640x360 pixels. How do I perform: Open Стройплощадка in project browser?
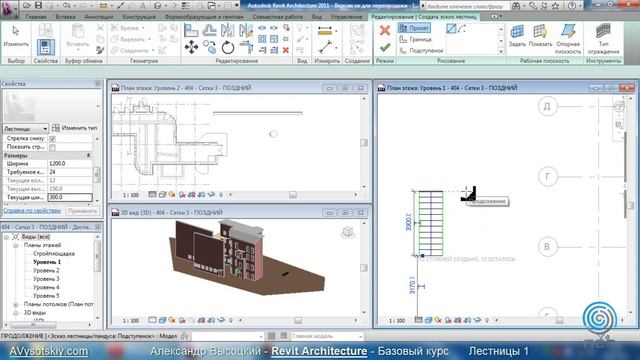pyautogui.click(x=54, y=254)
